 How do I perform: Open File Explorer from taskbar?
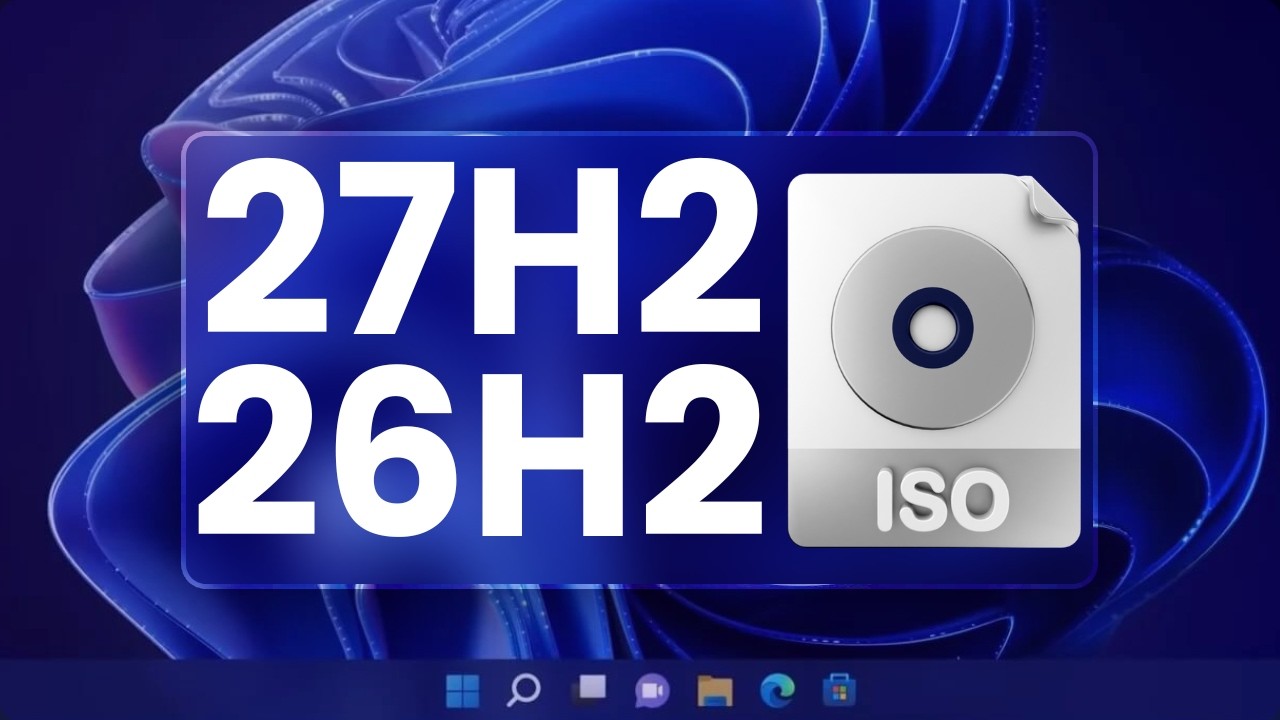tap(715, 690)
